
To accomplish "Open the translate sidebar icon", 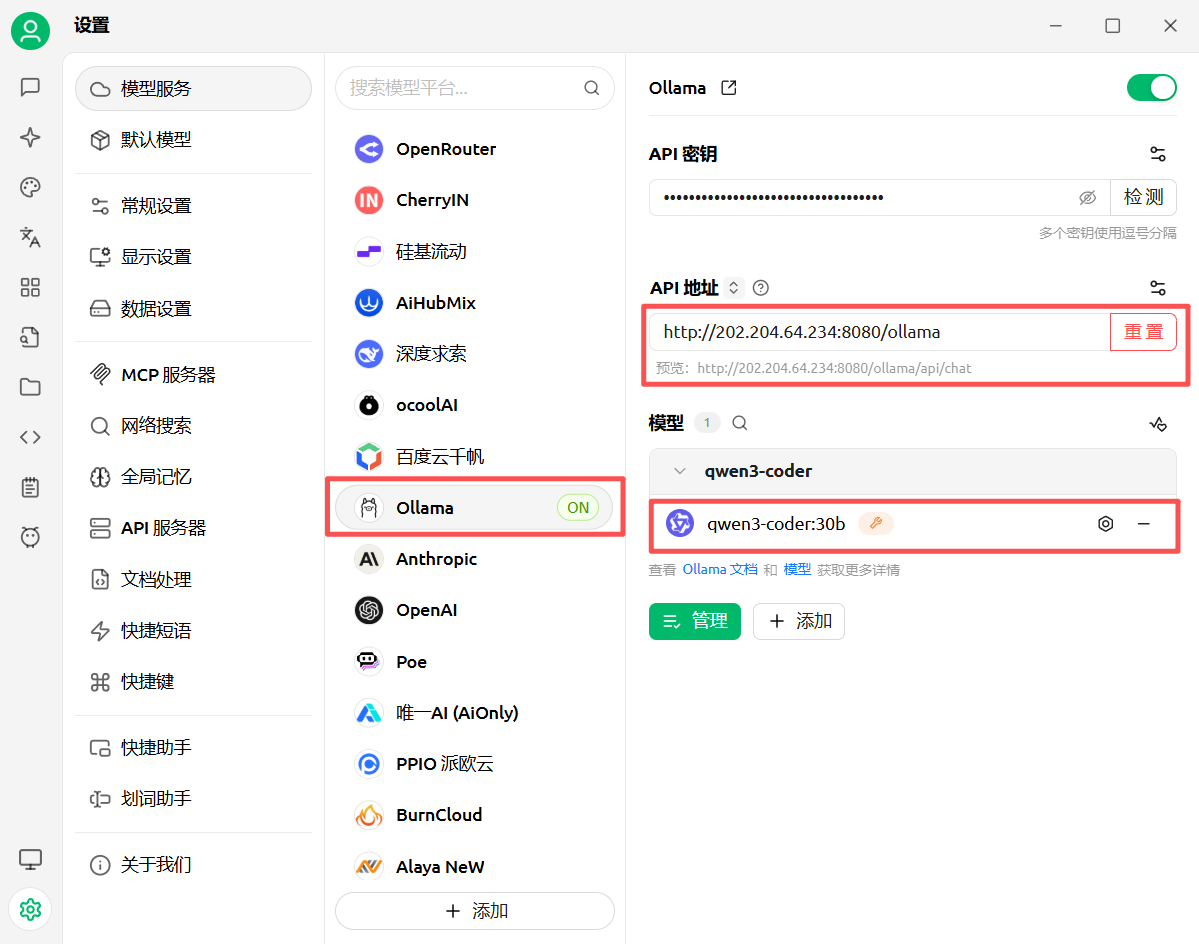I will [30, 237].
